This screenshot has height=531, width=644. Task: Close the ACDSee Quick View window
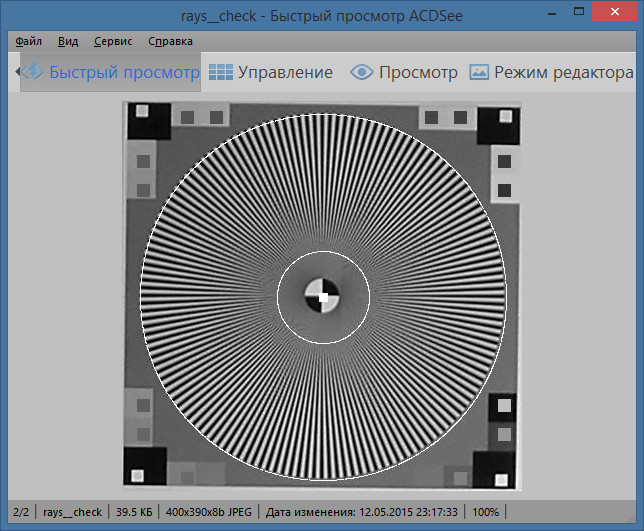coord(614,11)
